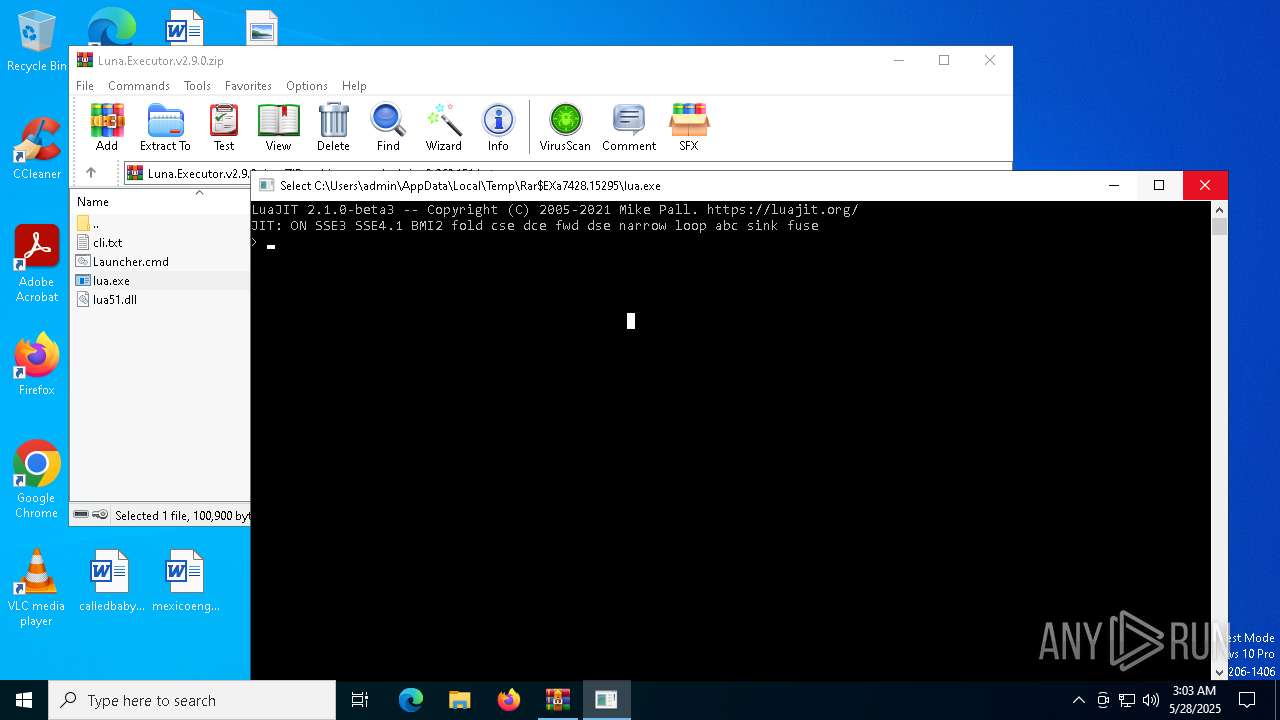Click the SFX toolbar icon

(x=689, y=127)
